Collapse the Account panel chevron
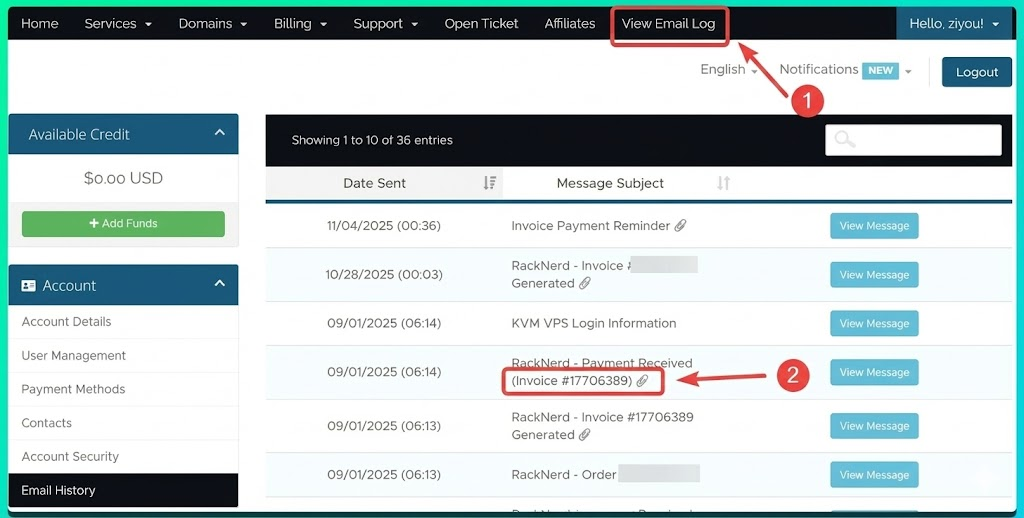This screenshot has height=518, width=1024. [219, 285]
